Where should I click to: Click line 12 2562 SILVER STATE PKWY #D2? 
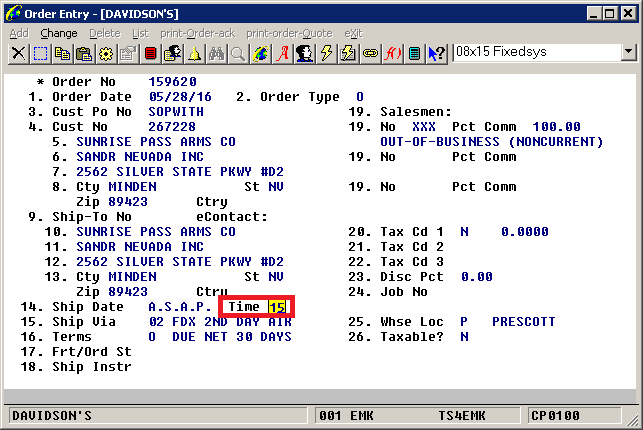click(180, 262)
